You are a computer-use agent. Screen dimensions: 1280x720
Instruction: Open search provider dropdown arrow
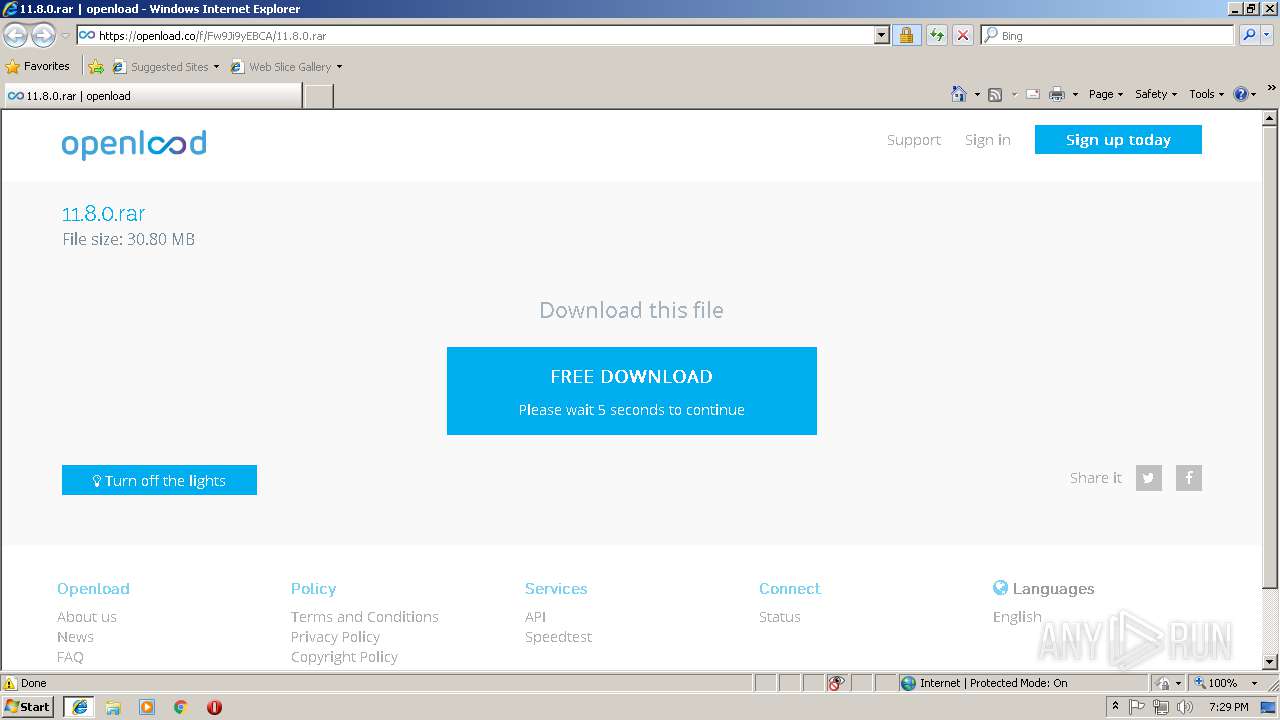click(x=1268, y=35)
